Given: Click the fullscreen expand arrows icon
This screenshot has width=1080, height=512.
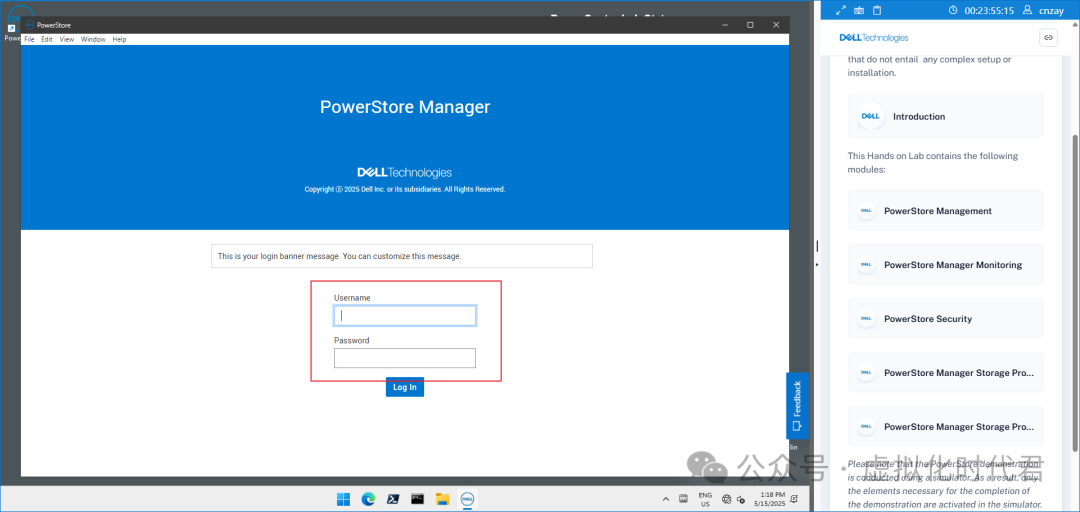Looking at the screenshot, I should click(840, 10).
